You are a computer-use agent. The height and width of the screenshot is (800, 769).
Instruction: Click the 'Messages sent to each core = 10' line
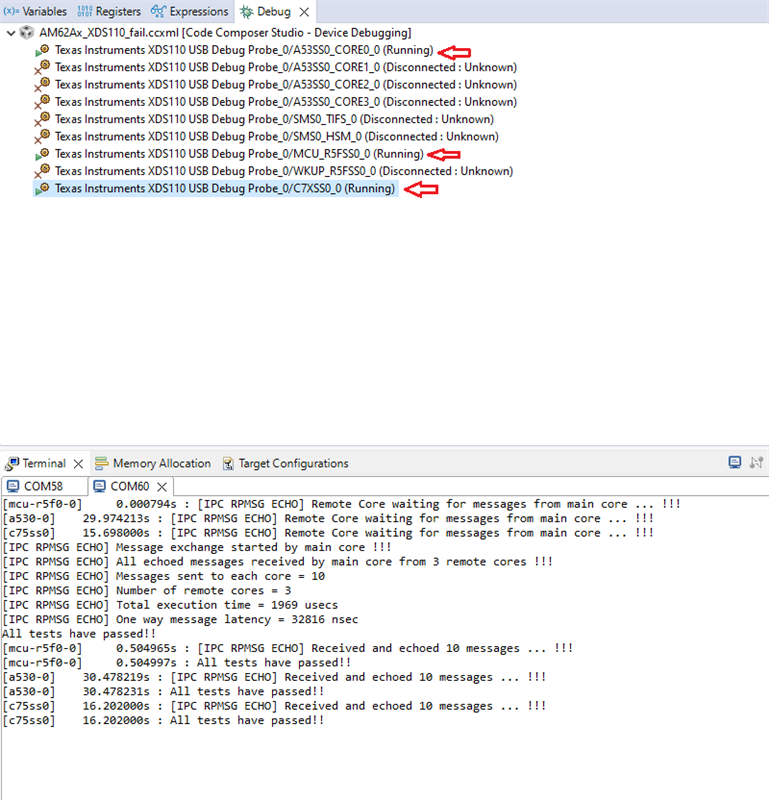click(x=163, y=576)
